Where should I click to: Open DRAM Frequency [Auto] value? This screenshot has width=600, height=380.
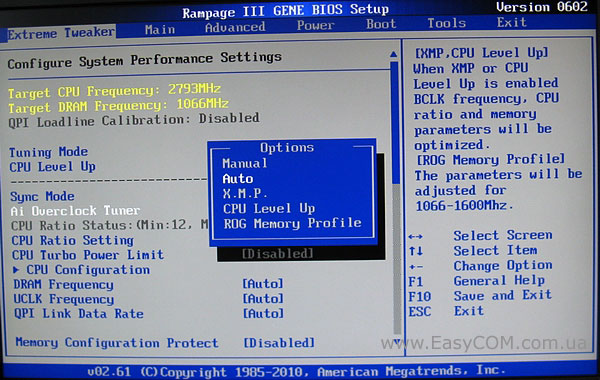coord(263,284)
